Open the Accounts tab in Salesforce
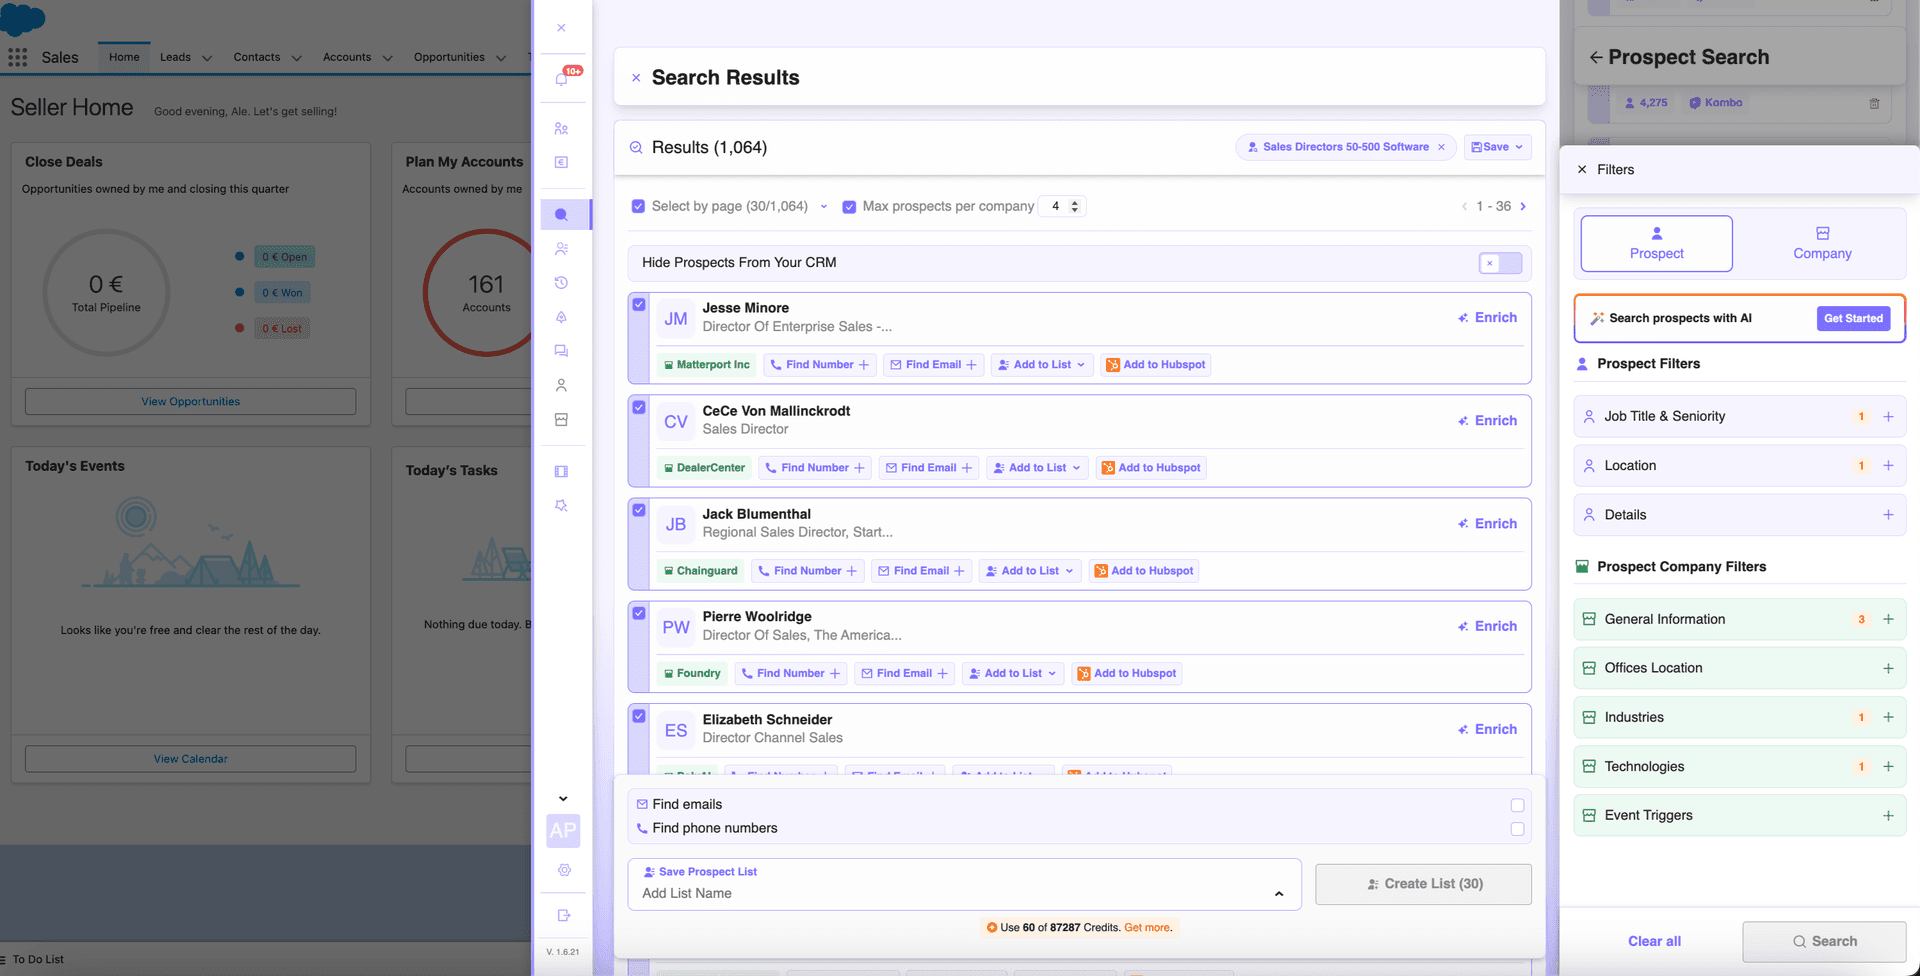Screen dimensions: 1920x976 click(x=347, y=57)
